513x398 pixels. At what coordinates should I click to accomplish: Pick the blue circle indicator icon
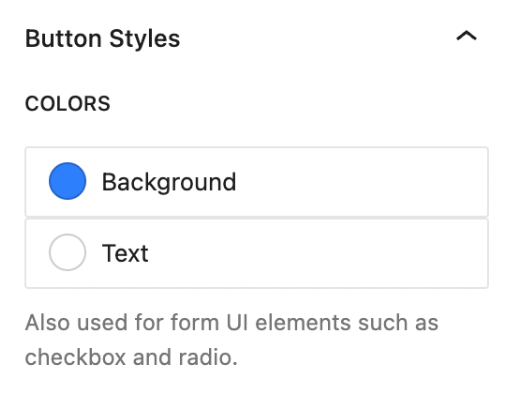68,181
